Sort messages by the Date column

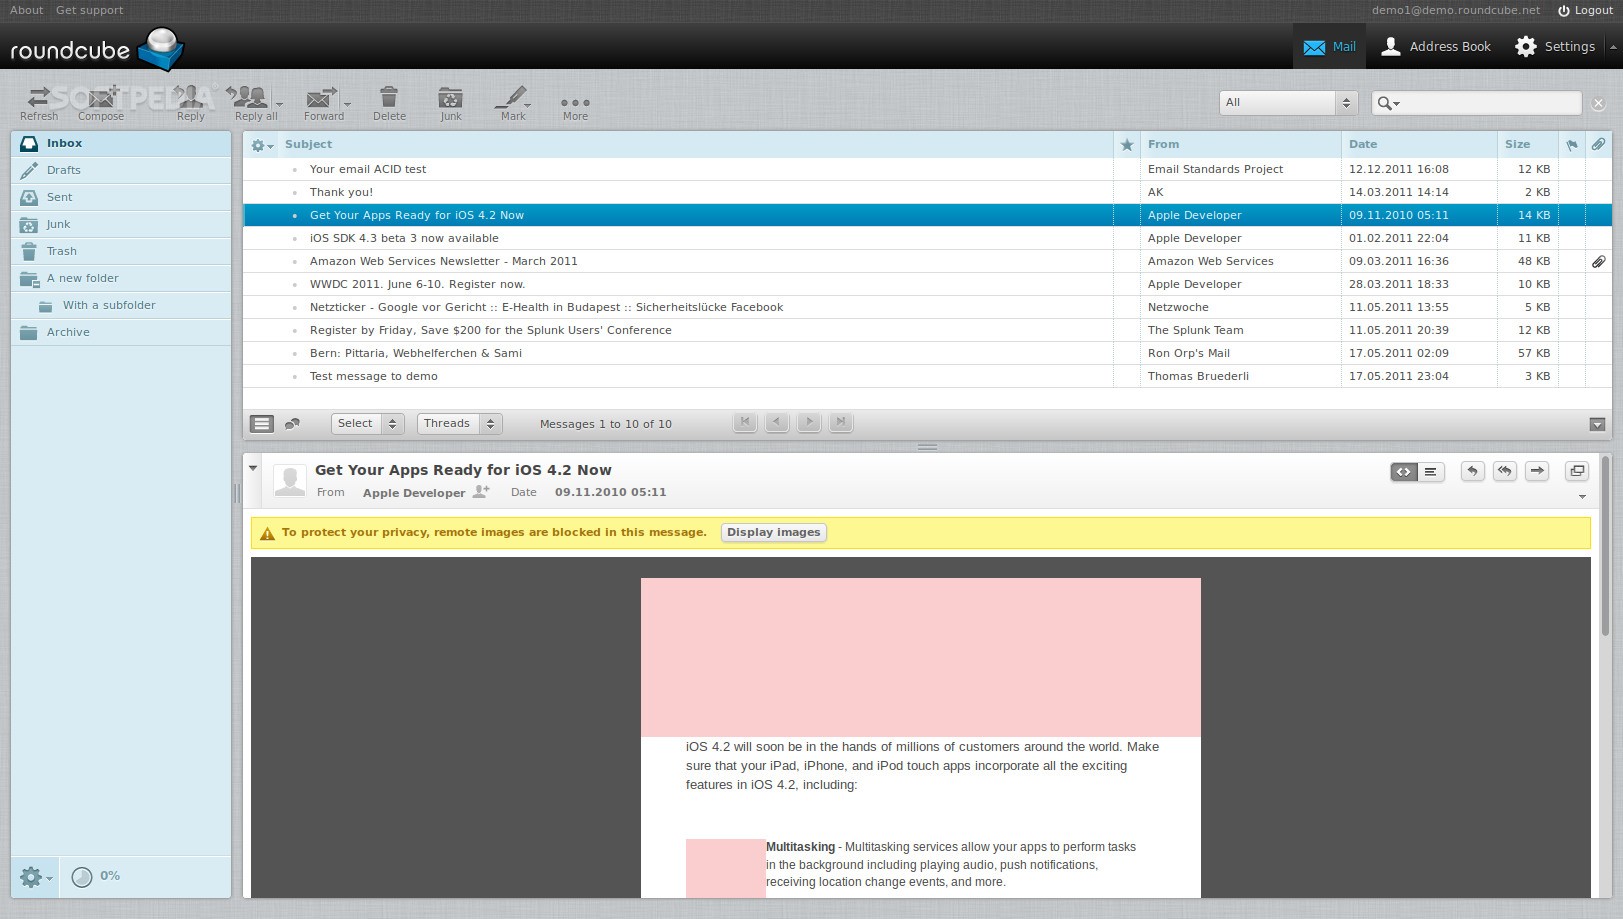click(1418, 145)
